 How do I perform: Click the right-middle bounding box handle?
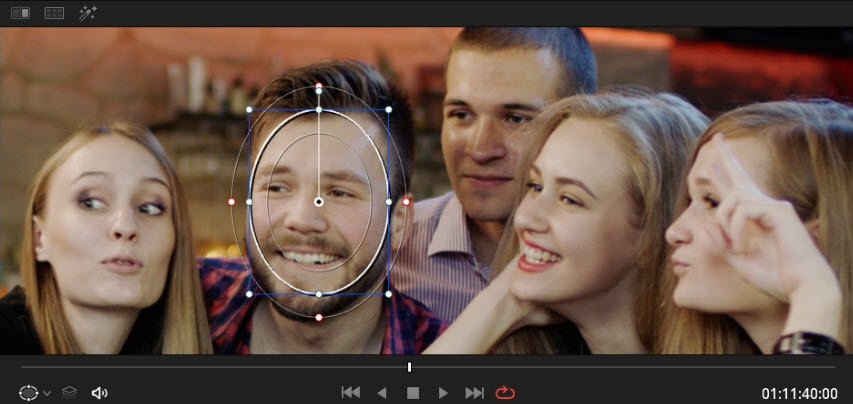pyautogui.click(x=388, y=202)
